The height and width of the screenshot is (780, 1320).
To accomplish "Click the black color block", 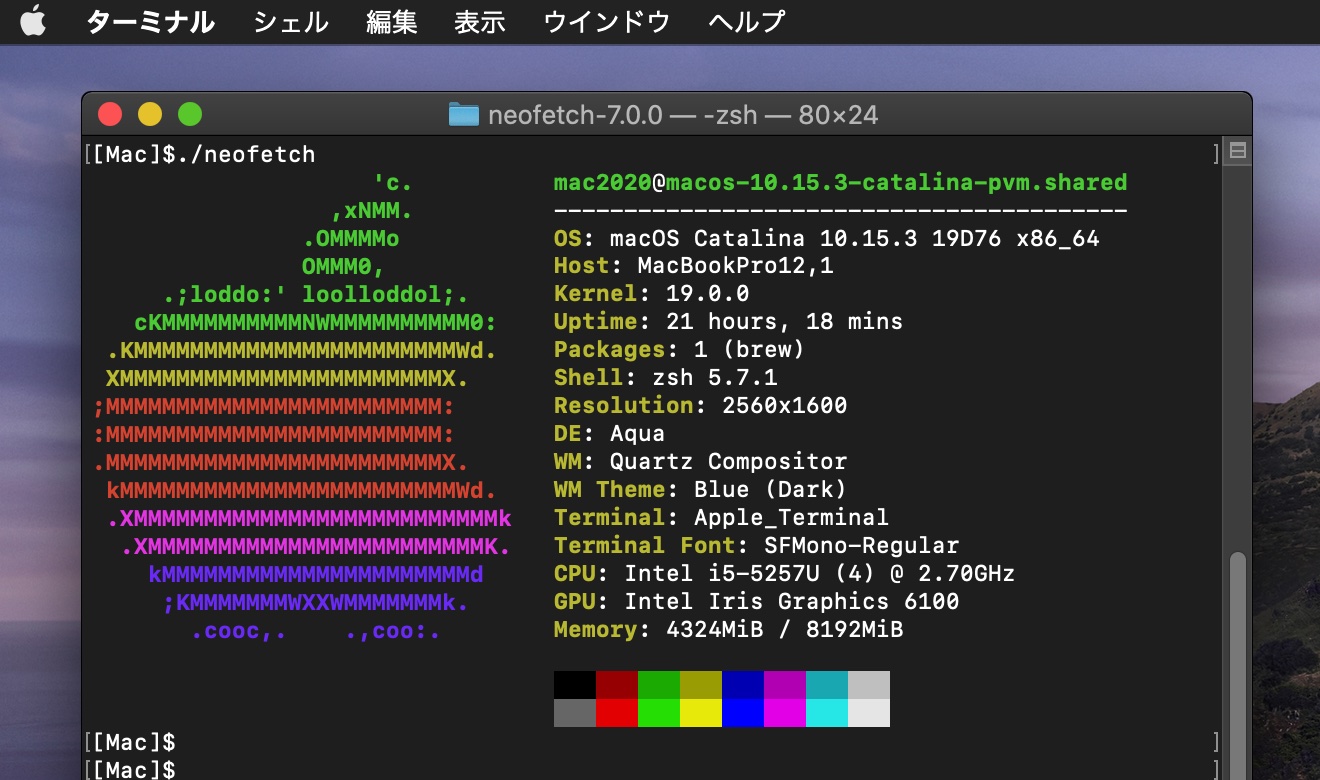I will (575, 685).
